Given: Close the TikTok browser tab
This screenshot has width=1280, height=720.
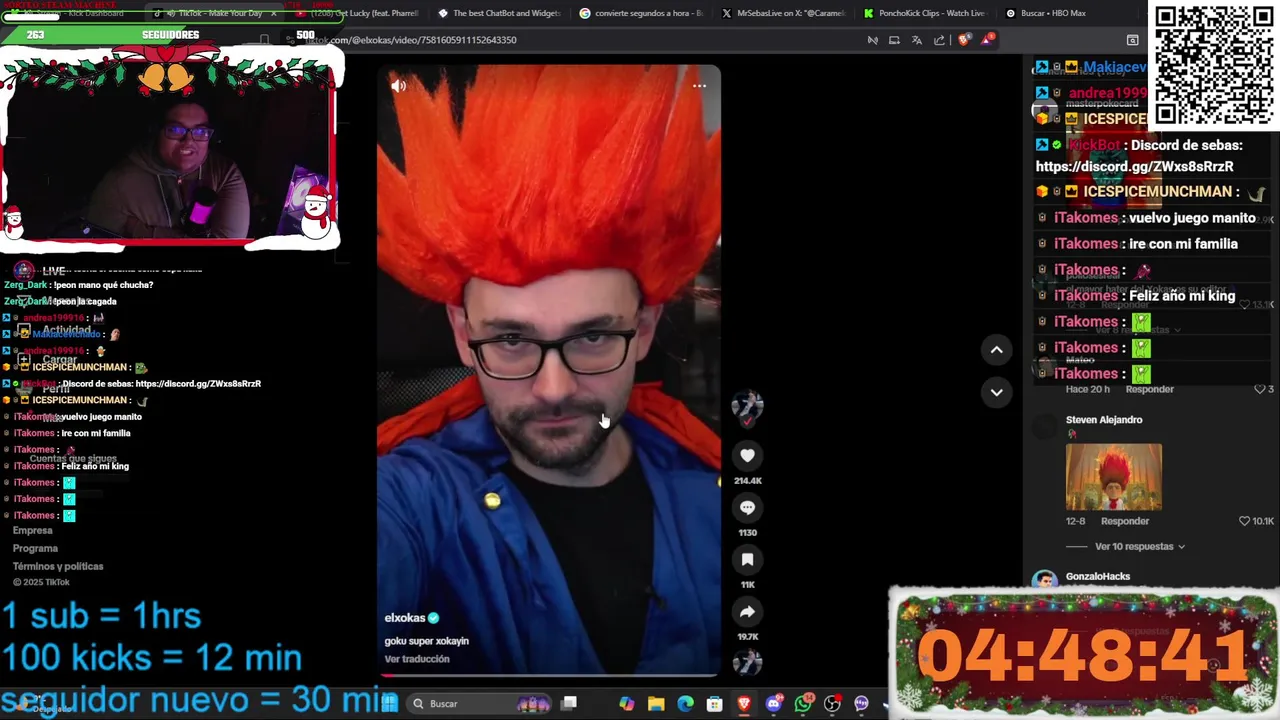Looking at the screenshot, I should pos(273,13).
